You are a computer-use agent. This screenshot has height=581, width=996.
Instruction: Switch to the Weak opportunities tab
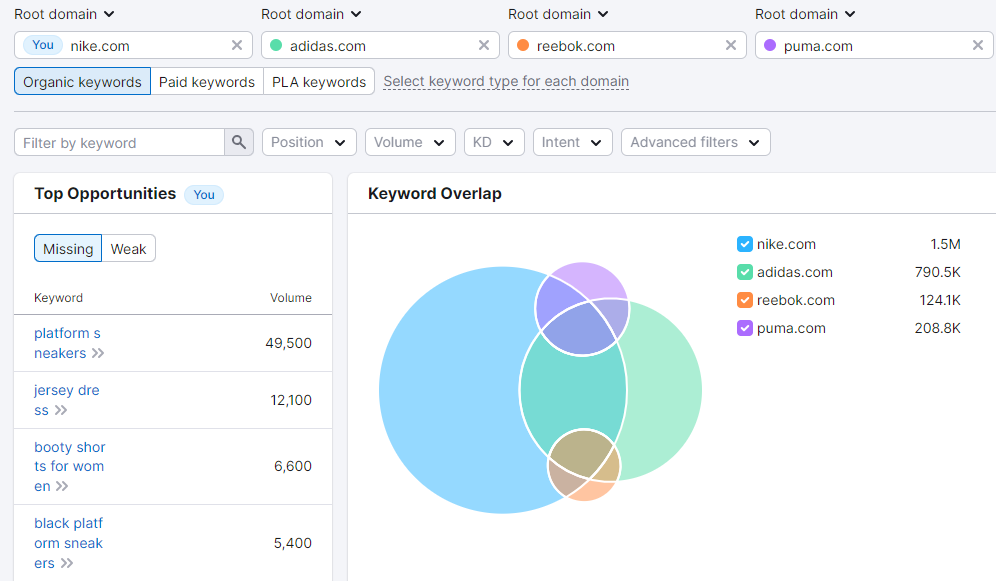point(128,248)
